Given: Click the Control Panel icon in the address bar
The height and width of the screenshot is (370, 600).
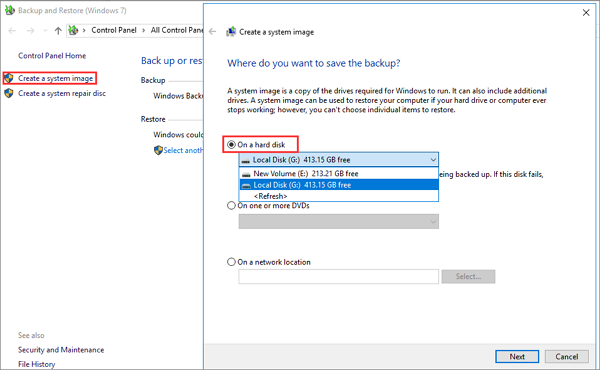Looking at the screenshot, I should click(x=73, y=30).
